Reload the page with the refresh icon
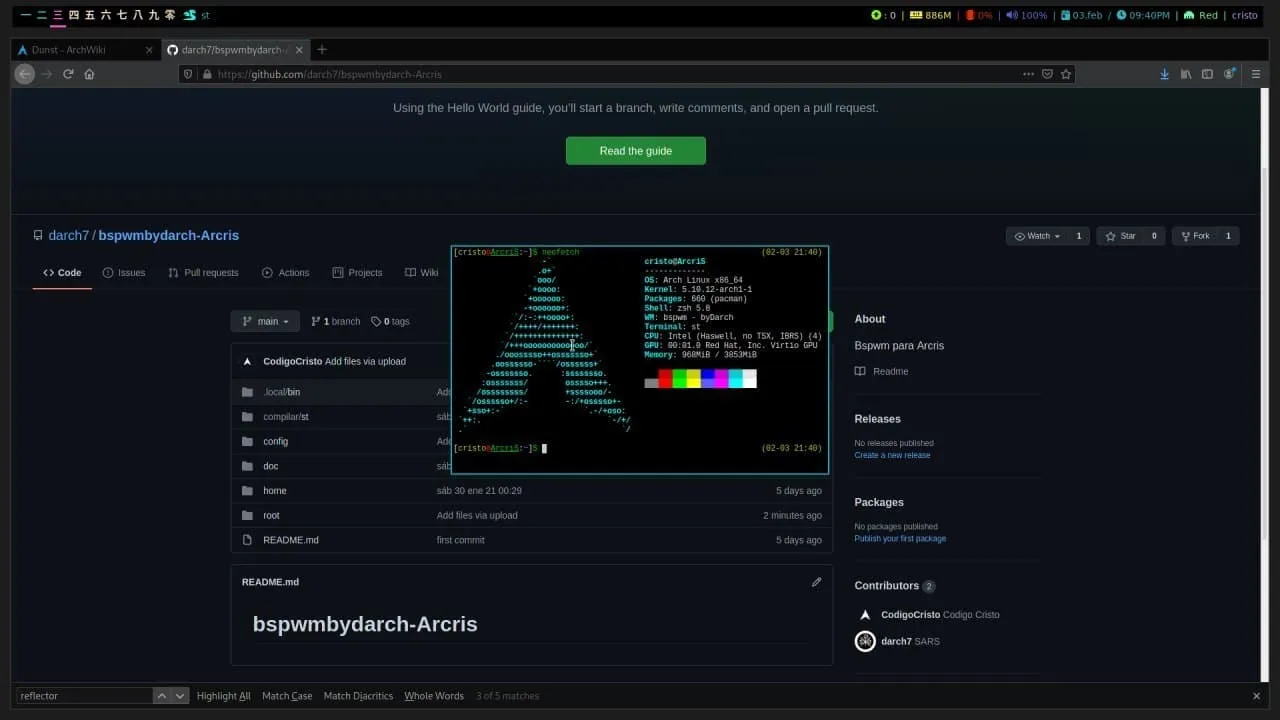The width and height of the screenshot is (1280, 720). pos(68,74)
